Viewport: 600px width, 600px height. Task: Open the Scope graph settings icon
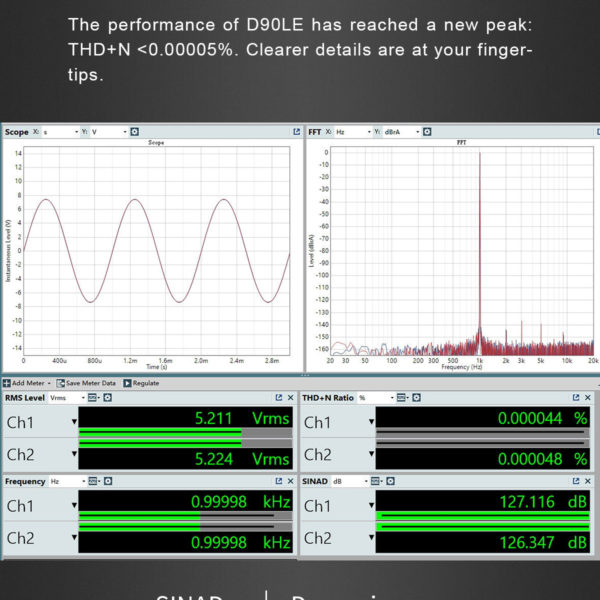[134, 132]
